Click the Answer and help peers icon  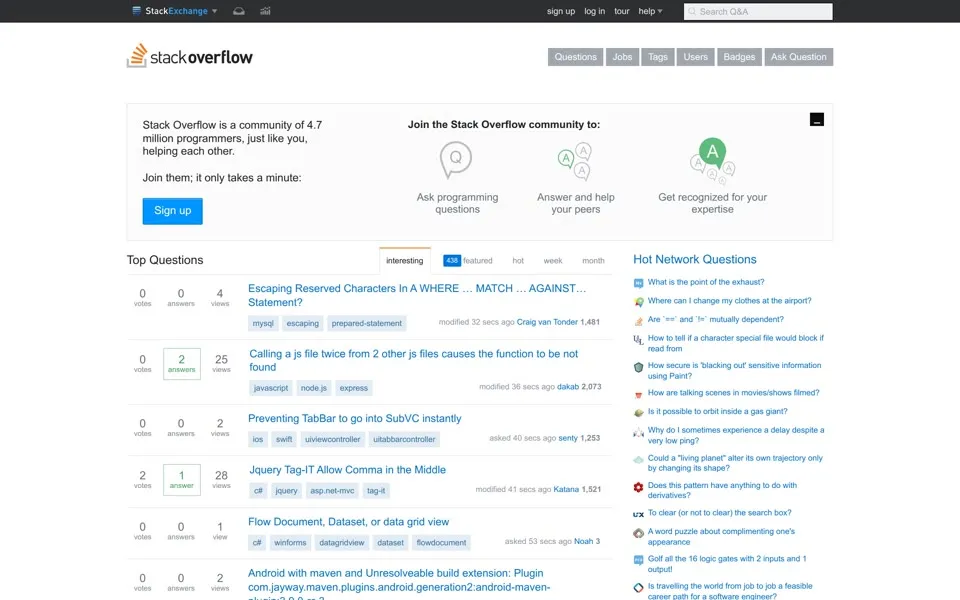[575, 161]
